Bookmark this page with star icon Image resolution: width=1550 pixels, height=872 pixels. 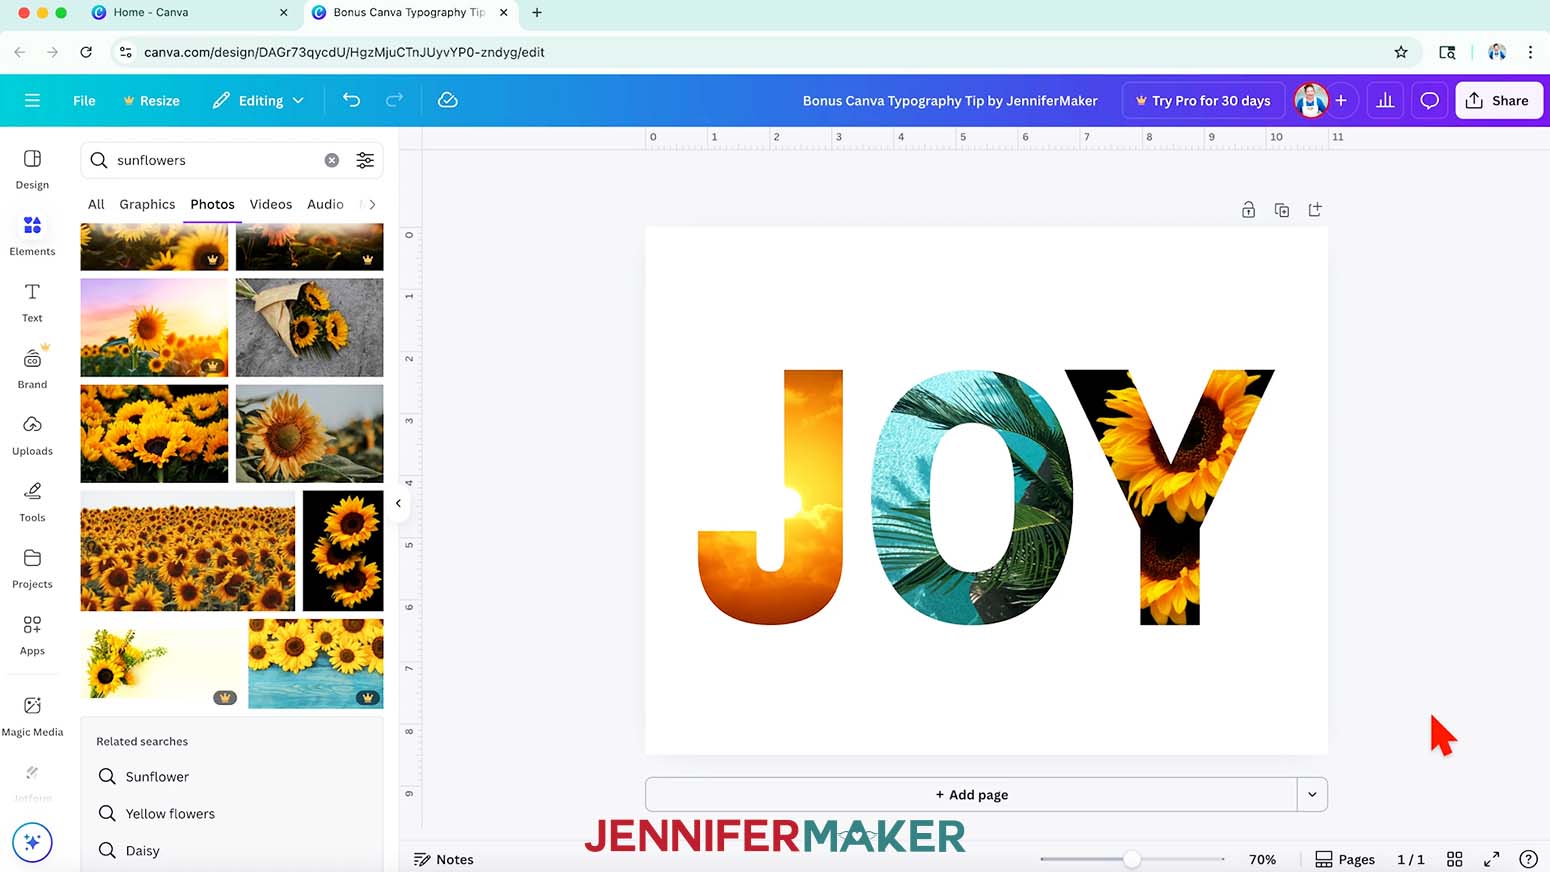[x=1401, y=52]
